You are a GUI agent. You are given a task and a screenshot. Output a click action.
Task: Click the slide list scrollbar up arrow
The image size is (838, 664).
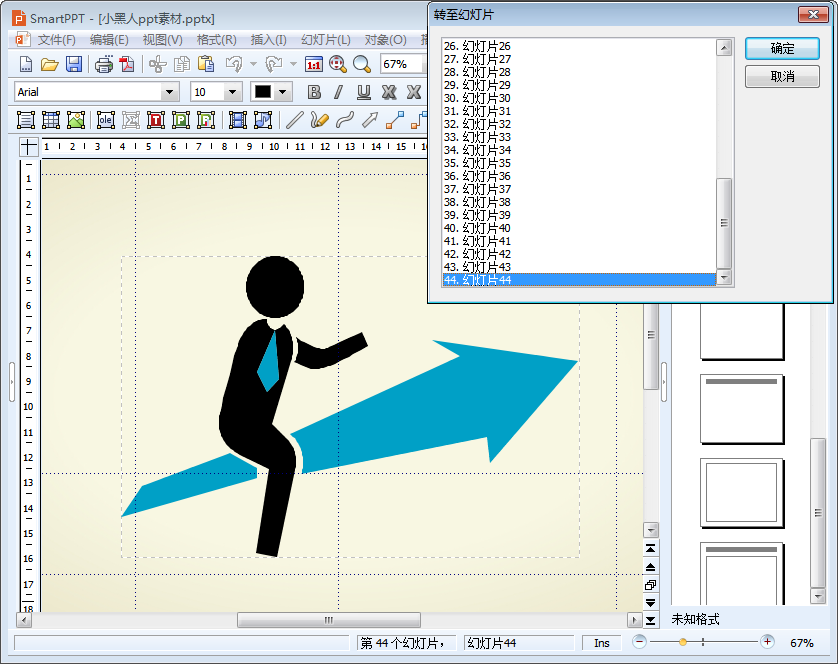pos(724,48)
